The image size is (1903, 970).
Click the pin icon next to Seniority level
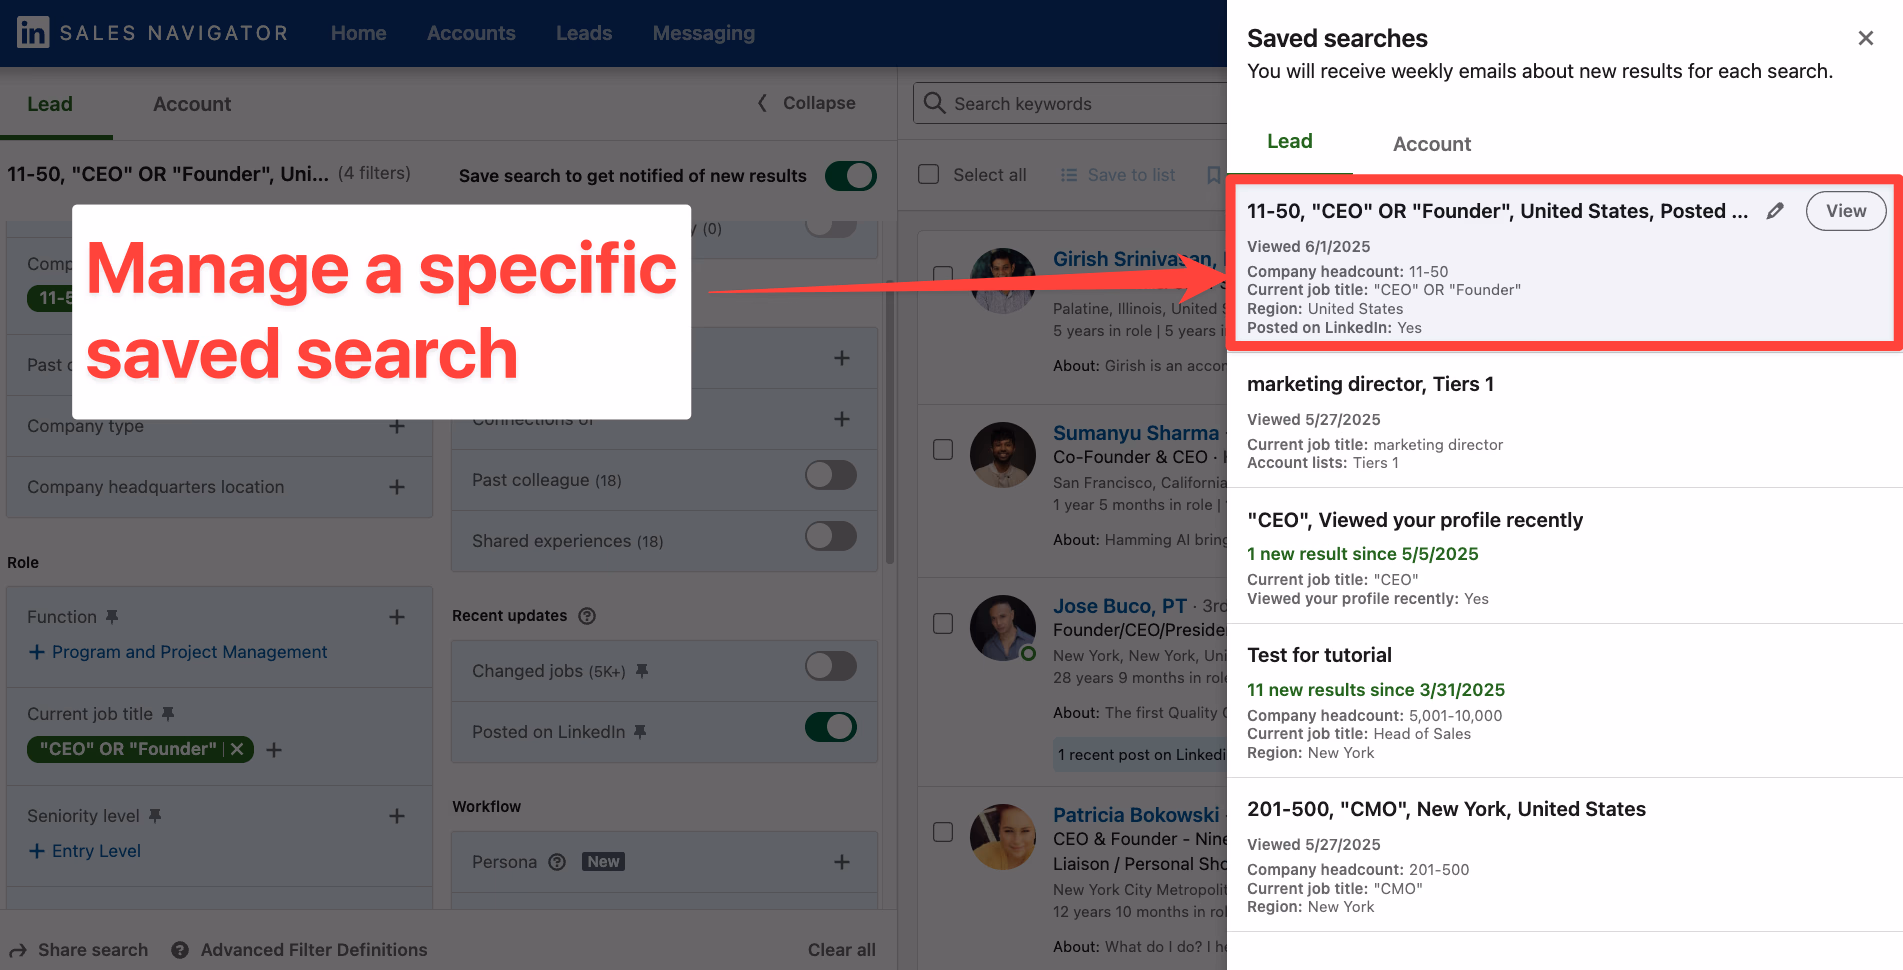(x=155, y=816)
